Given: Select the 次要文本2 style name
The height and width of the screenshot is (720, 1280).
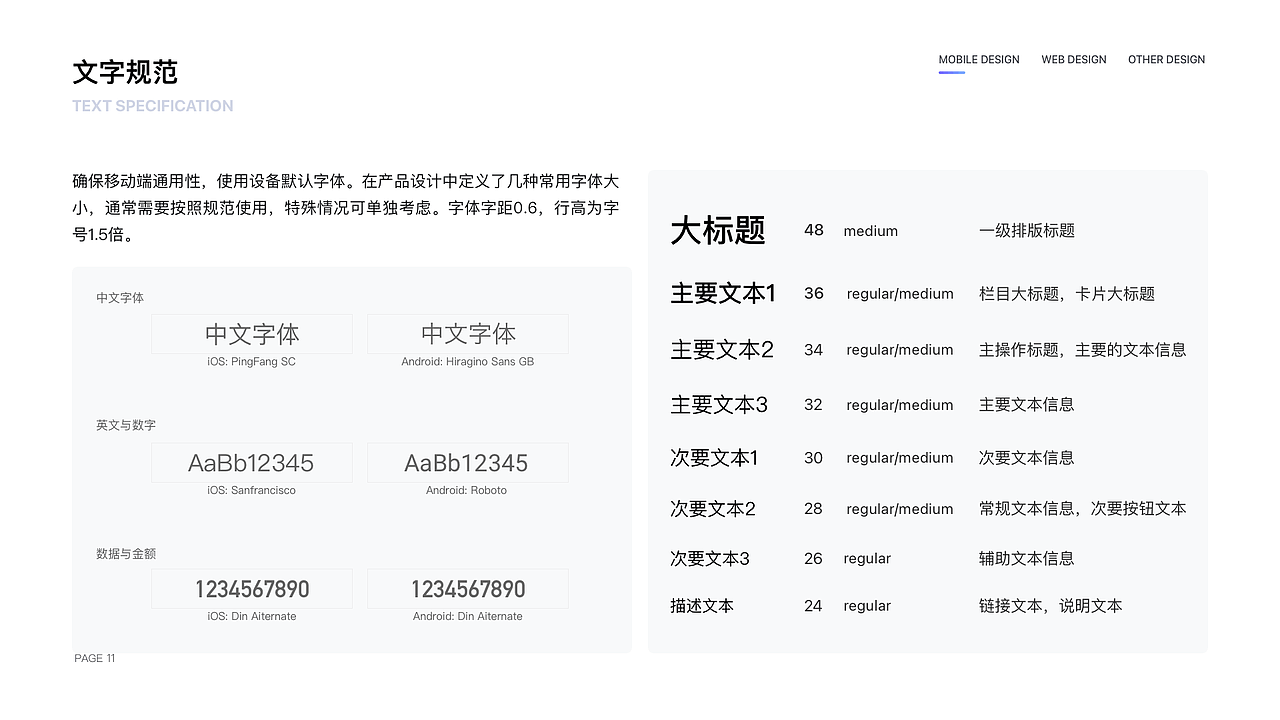Looking at the screenshot, I should (713, 509).
